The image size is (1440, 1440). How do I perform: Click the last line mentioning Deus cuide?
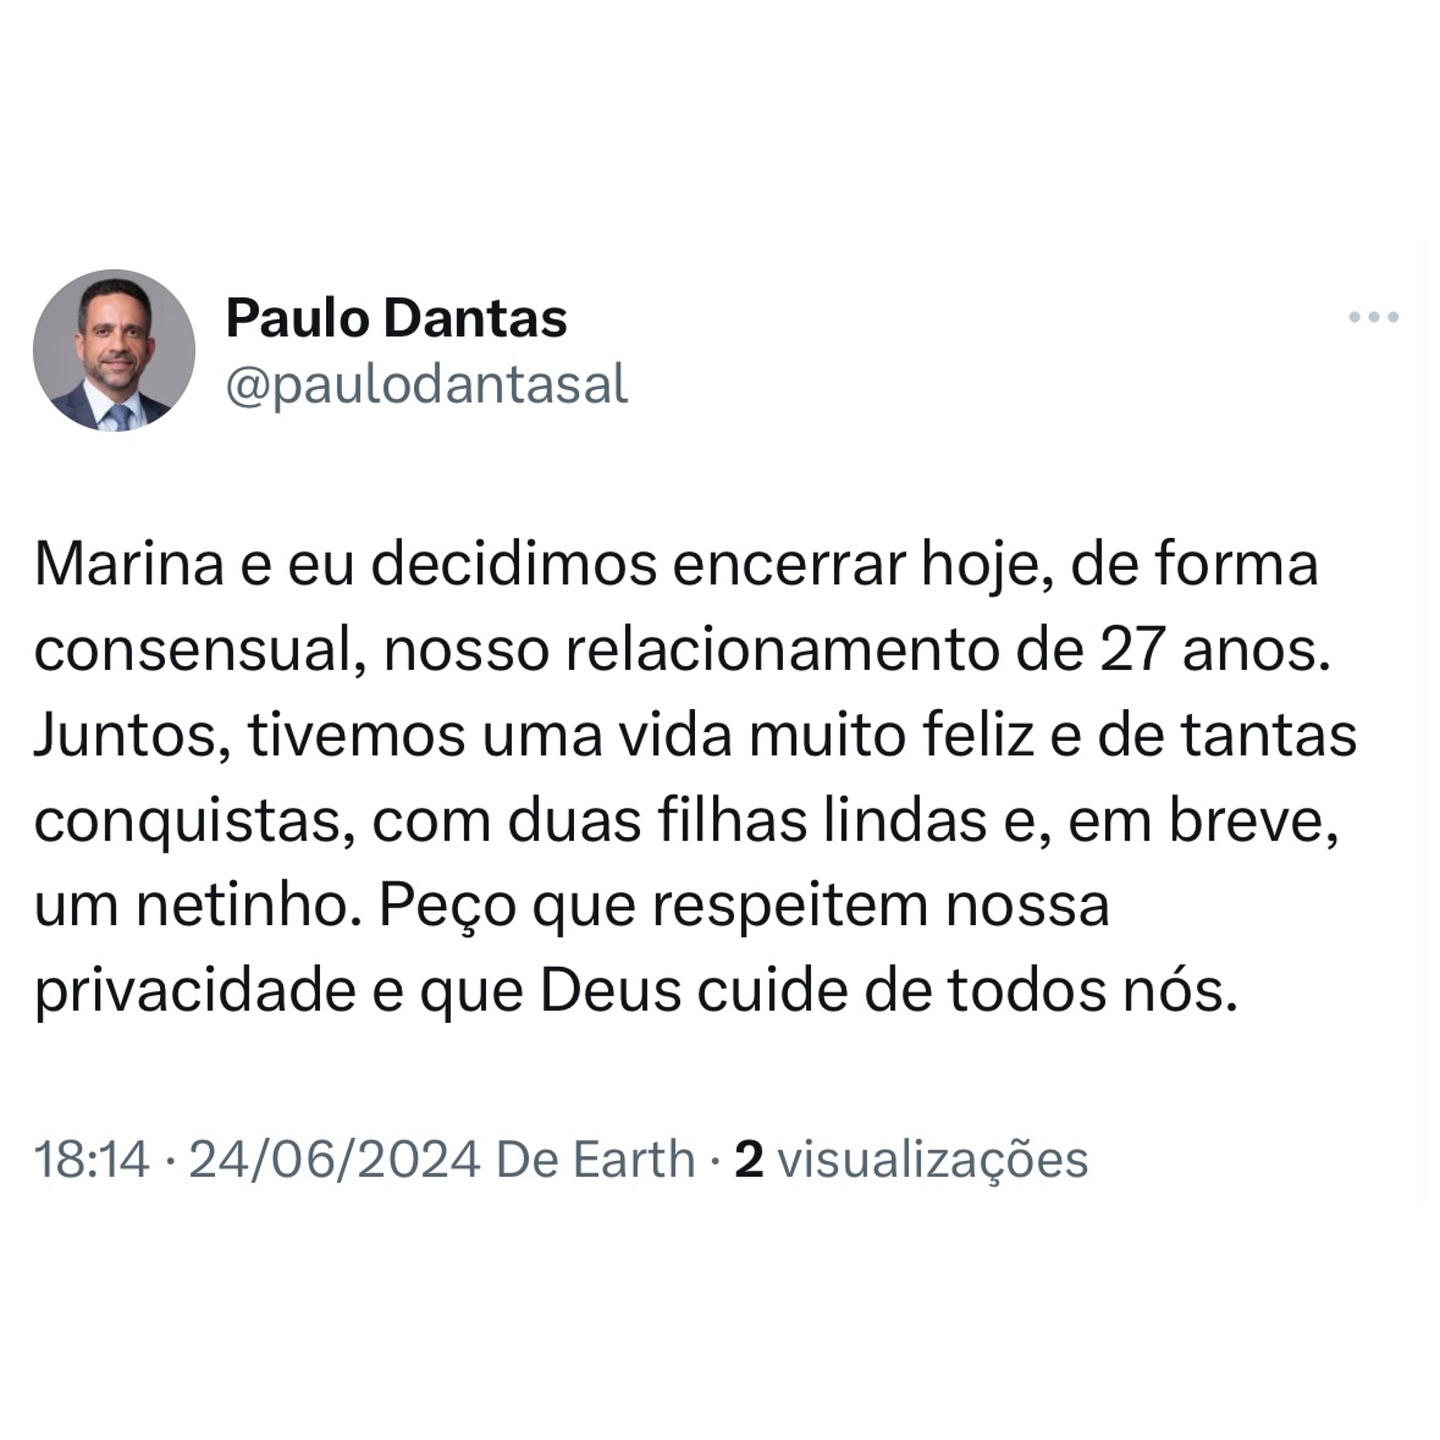coord(636,993)
